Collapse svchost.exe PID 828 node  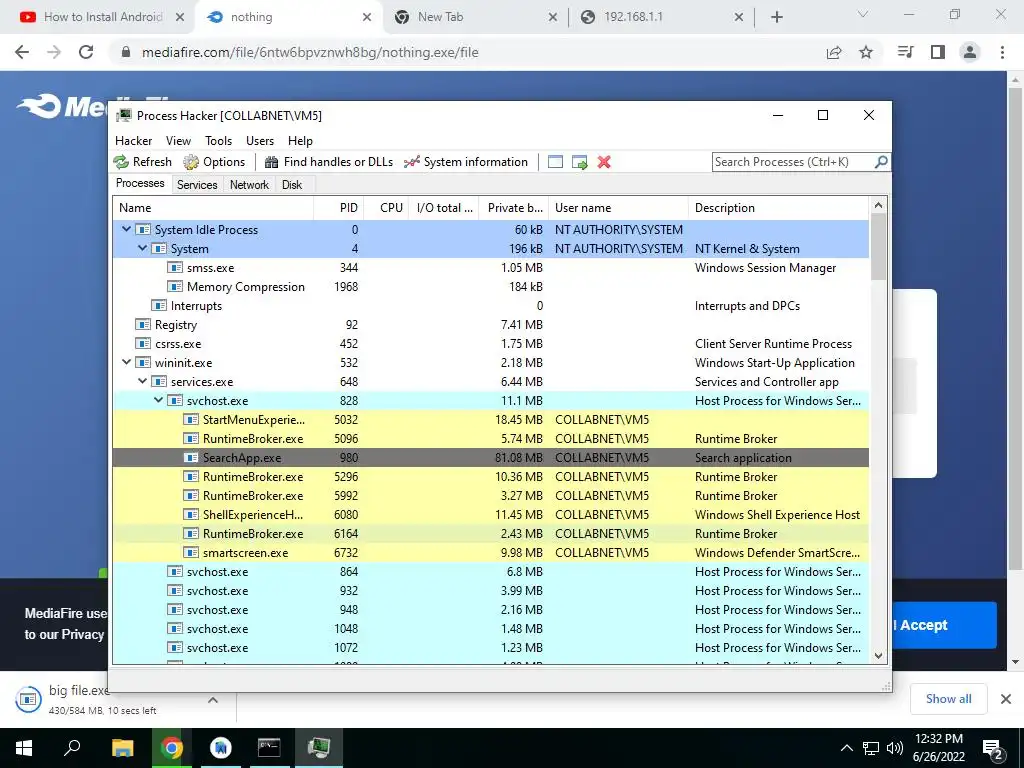click(x=158, y=400)
